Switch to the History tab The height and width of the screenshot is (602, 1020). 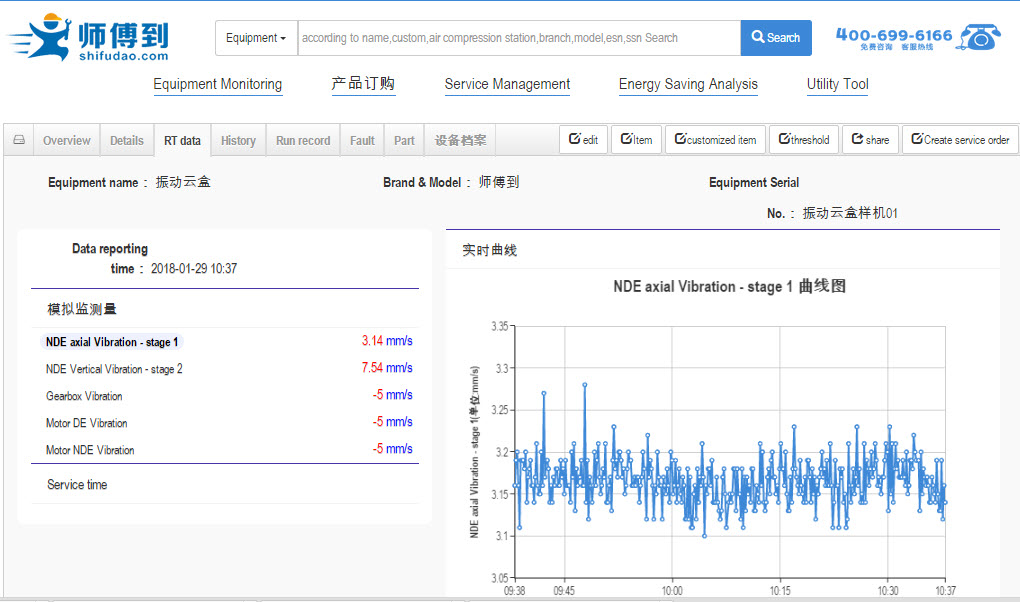(x=238, y=141)
